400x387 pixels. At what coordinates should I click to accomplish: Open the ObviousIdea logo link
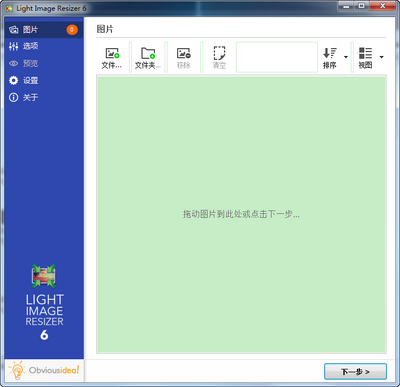(x=44, y=370)
